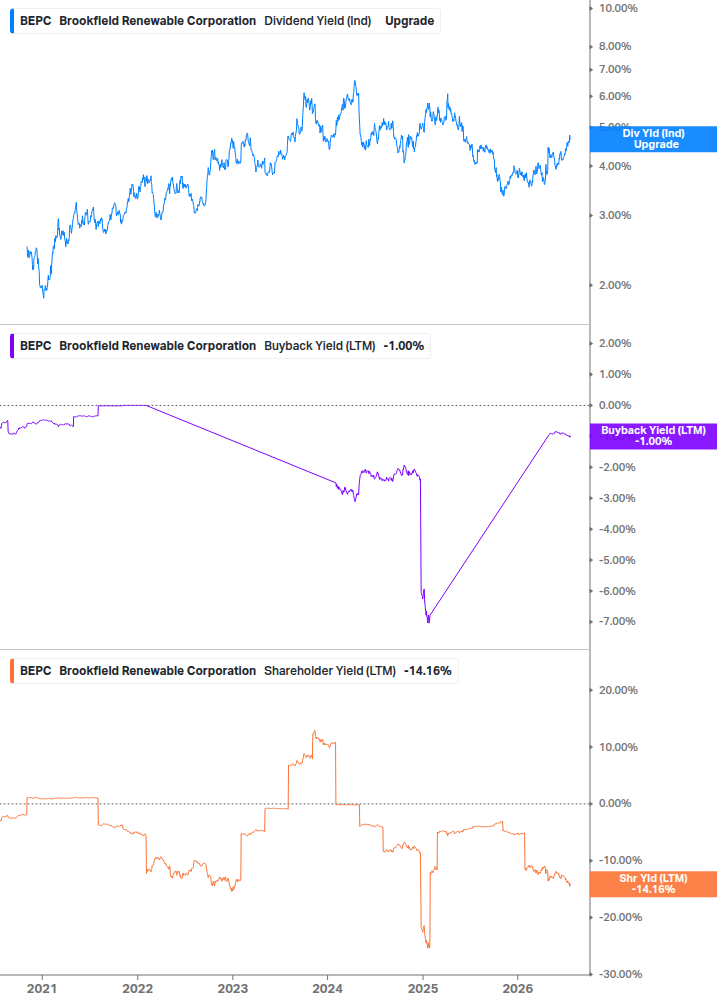Click the 2026 label on the time axis
This screenshot has width=717, height=1005.
coord(518,988)
